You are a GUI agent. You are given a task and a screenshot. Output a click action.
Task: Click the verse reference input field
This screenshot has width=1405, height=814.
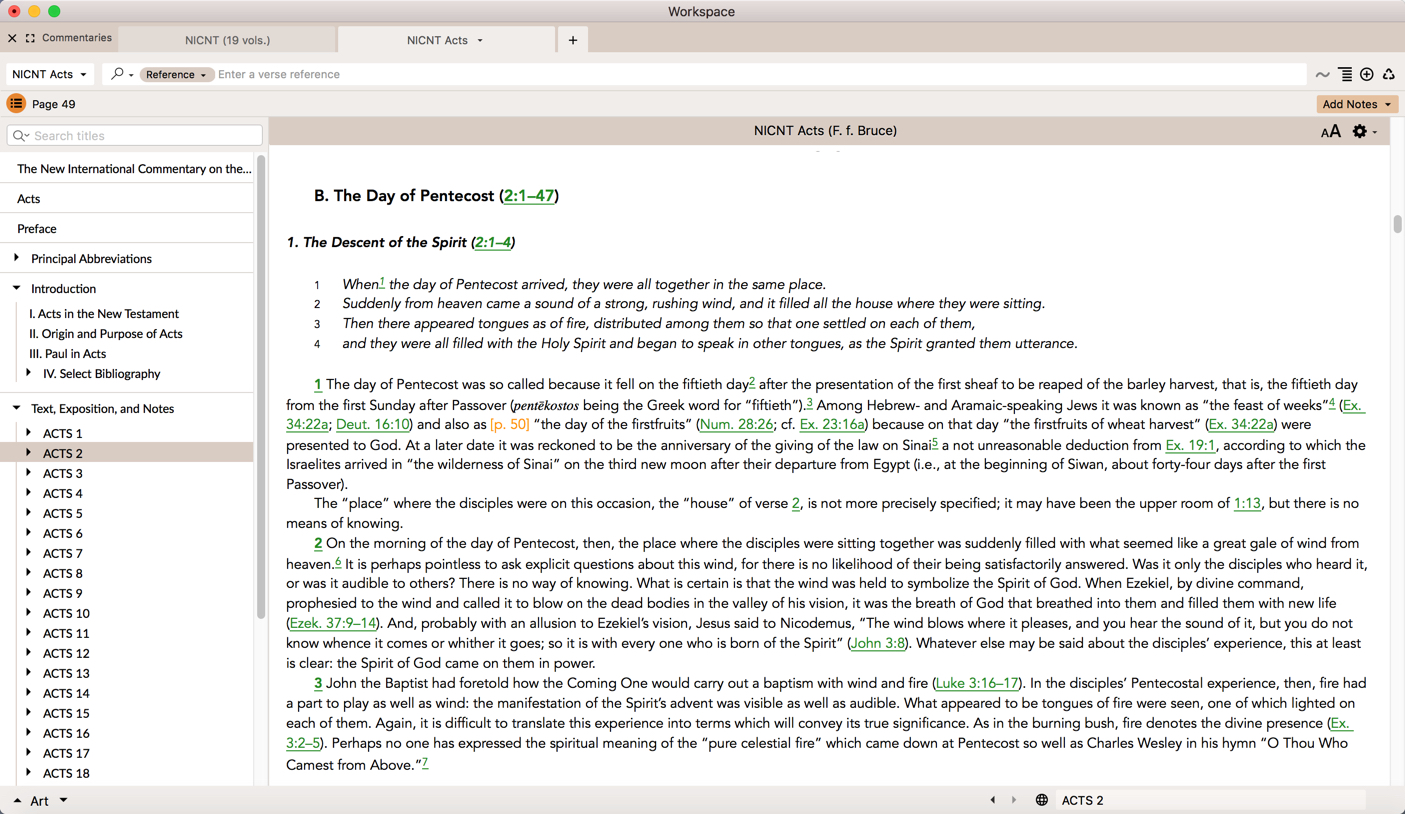(760, 74)
